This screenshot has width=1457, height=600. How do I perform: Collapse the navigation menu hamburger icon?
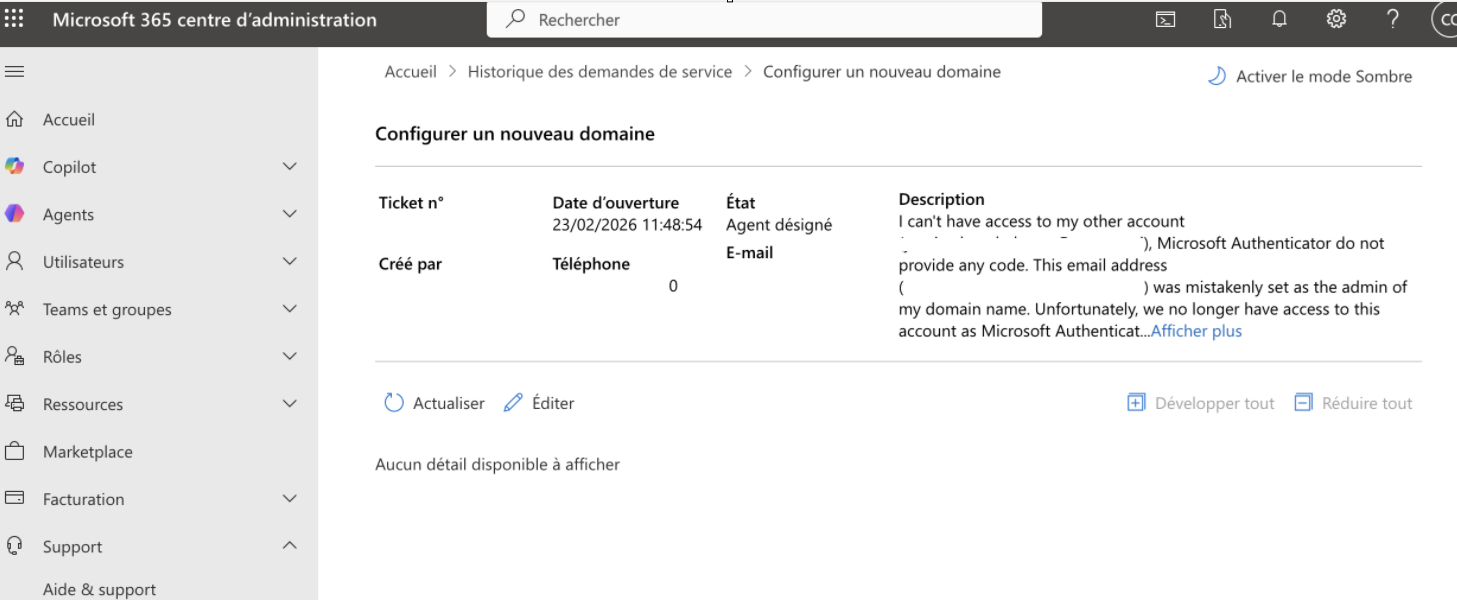point(15,72)
